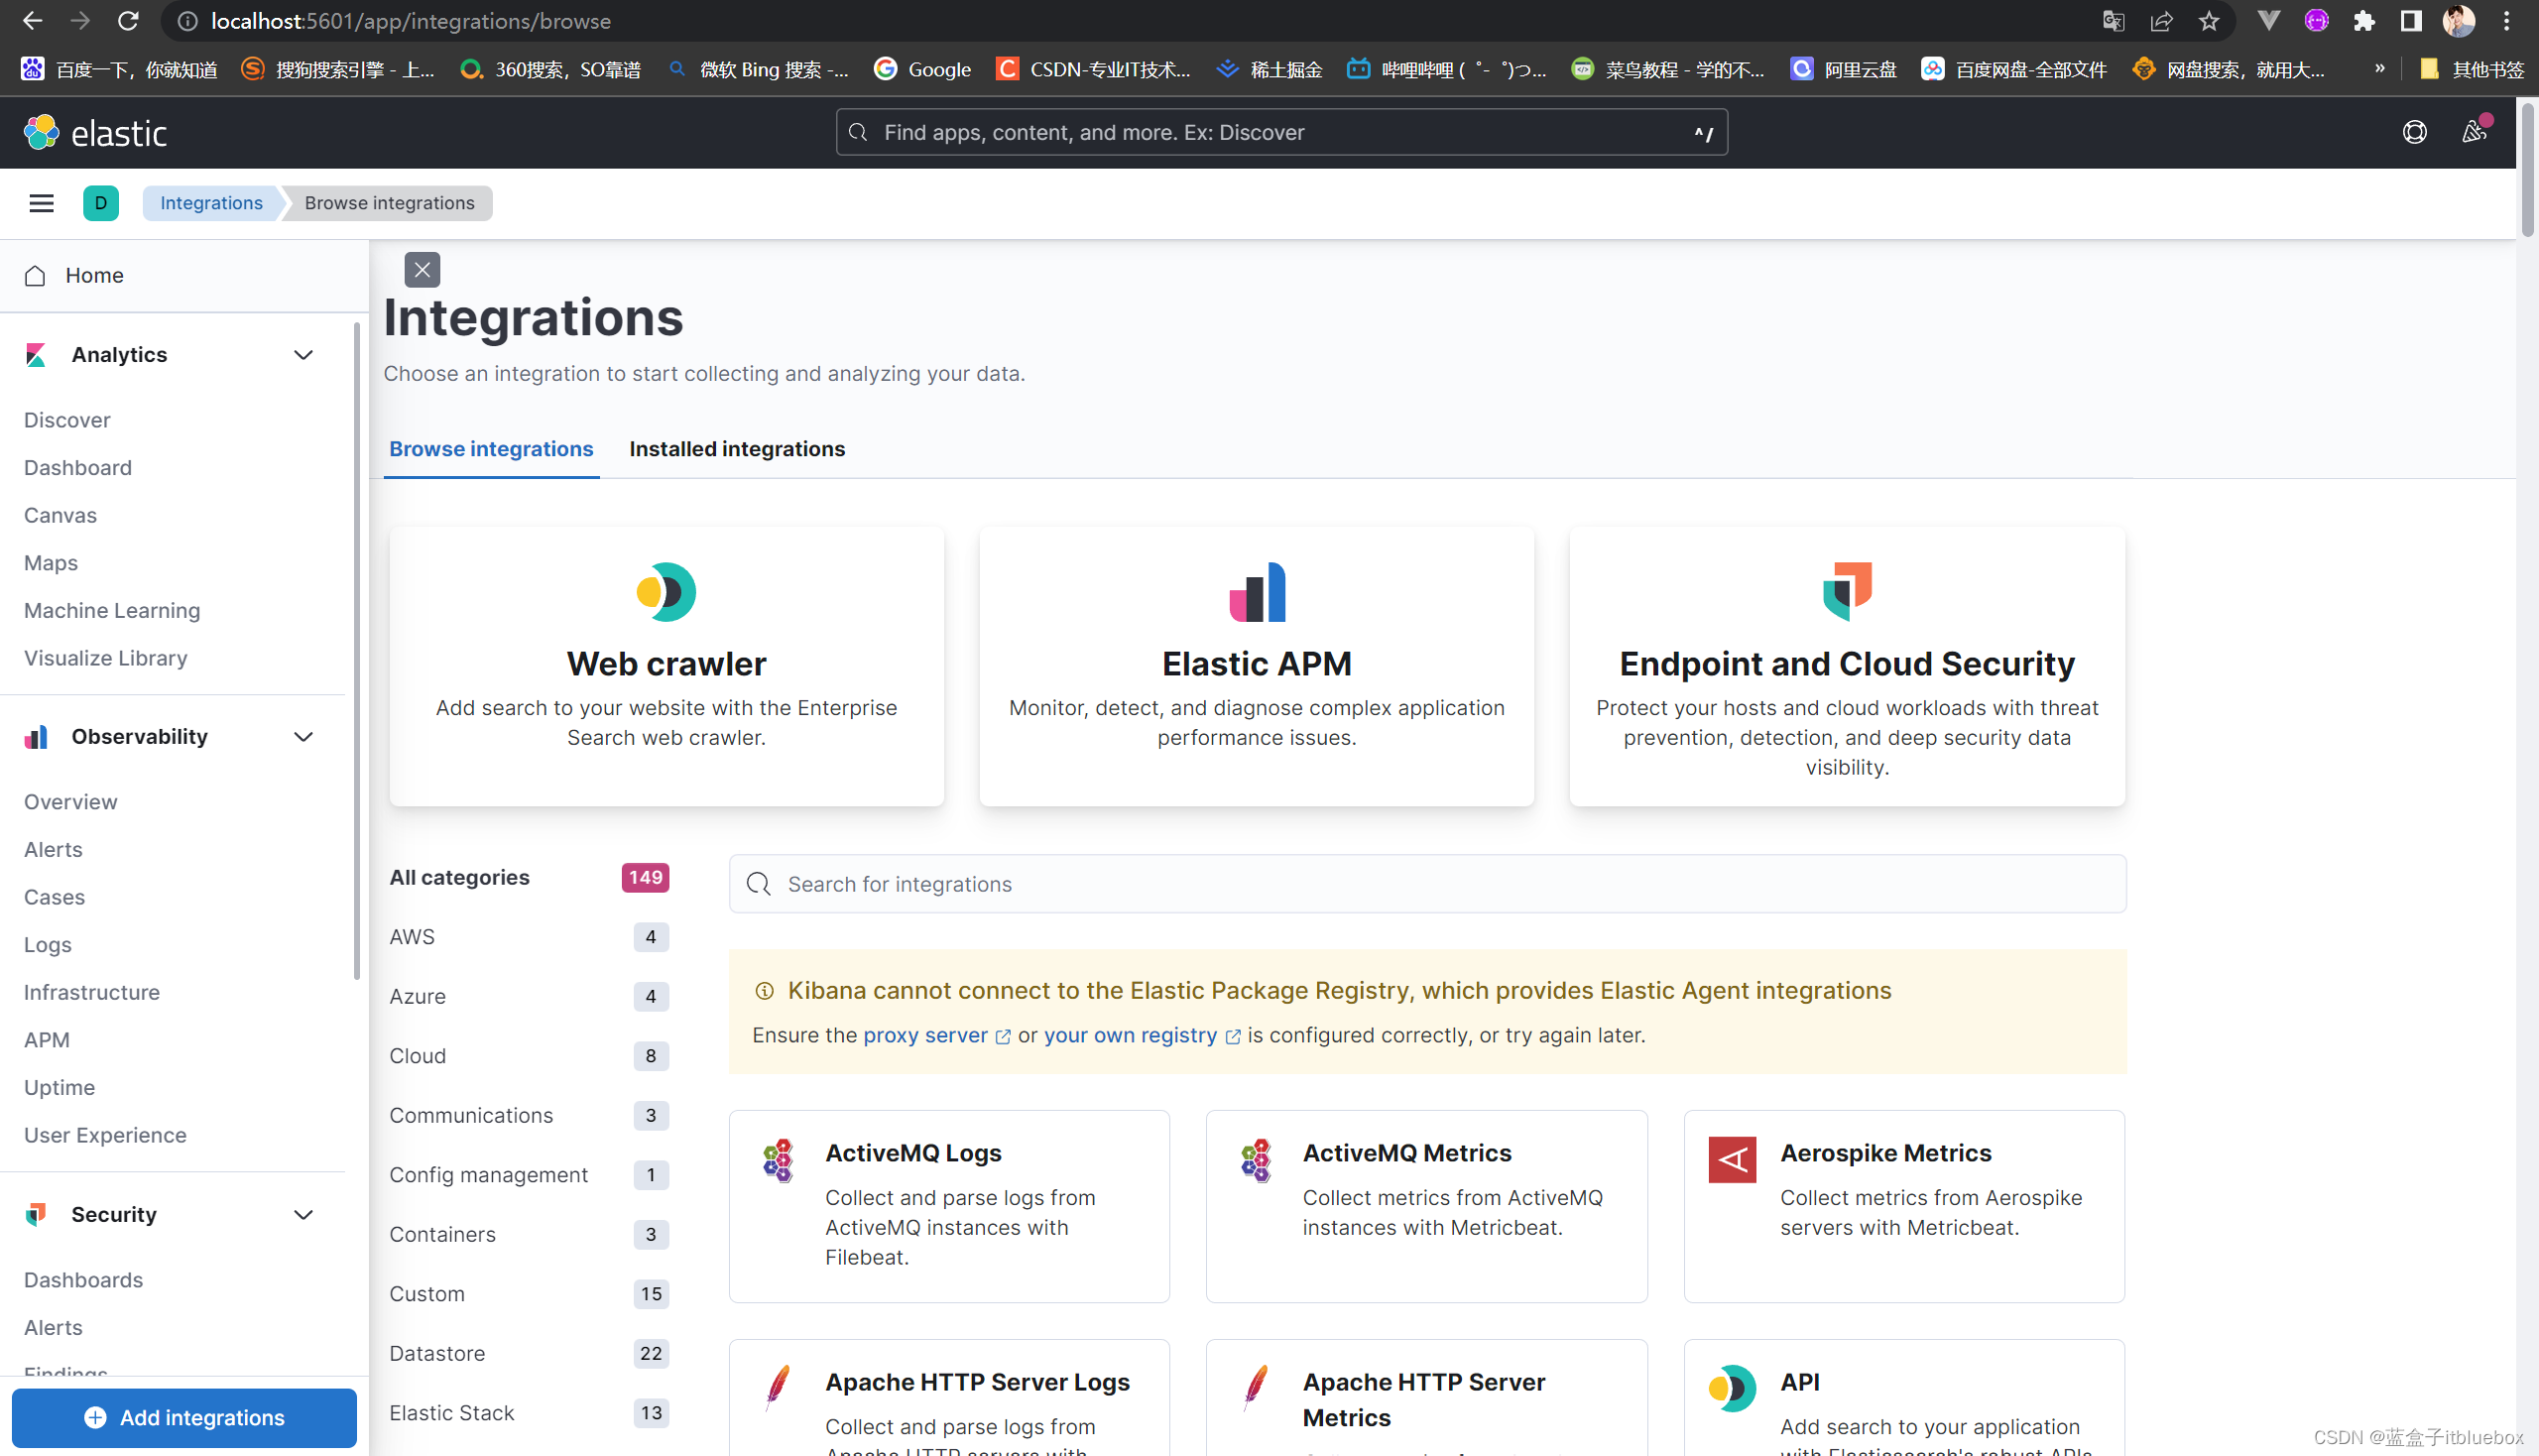
Task: Collapse the Security section chevron
Action: [303, 1215]
